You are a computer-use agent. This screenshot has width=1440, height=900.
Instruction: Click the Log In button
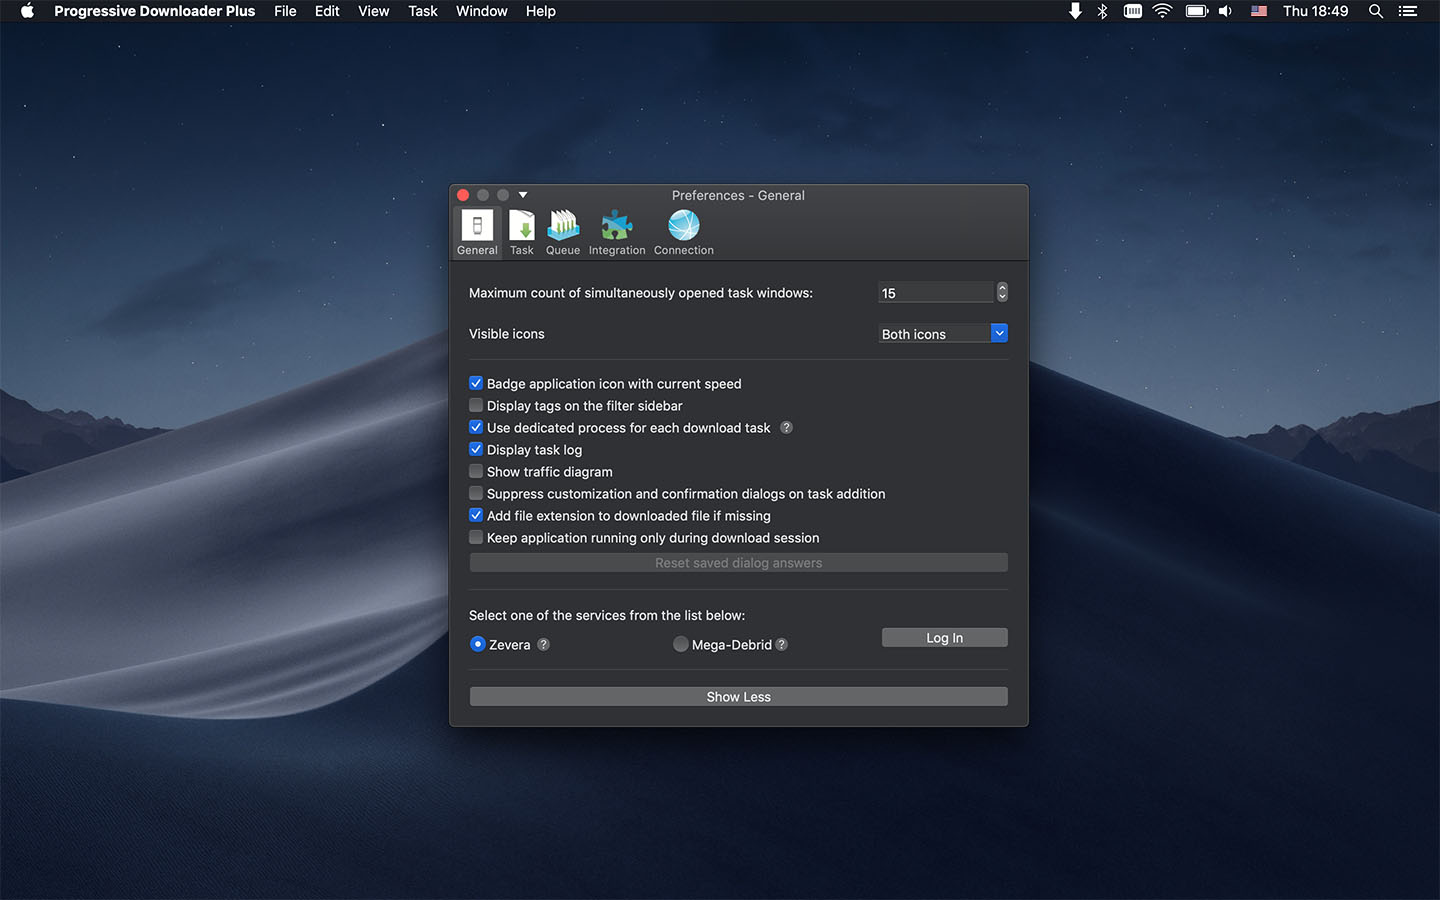tap(944, 638)
